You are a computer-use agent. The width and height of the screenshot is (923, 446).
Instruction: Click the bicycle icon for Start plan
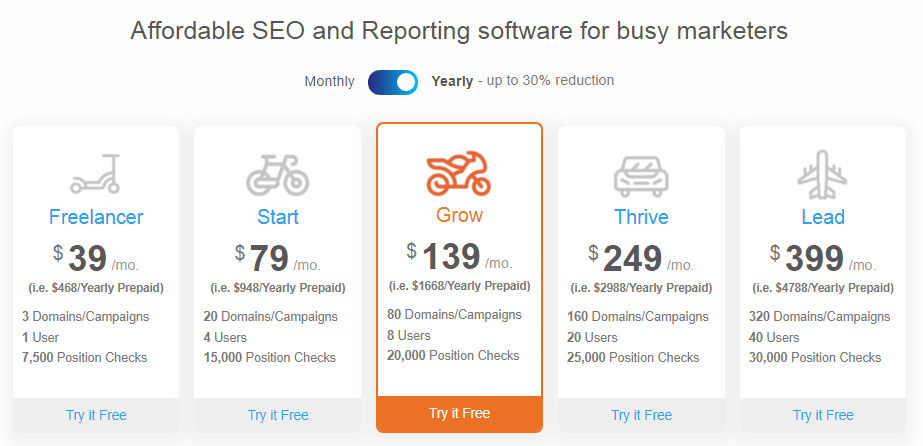[x=277, y=175]
